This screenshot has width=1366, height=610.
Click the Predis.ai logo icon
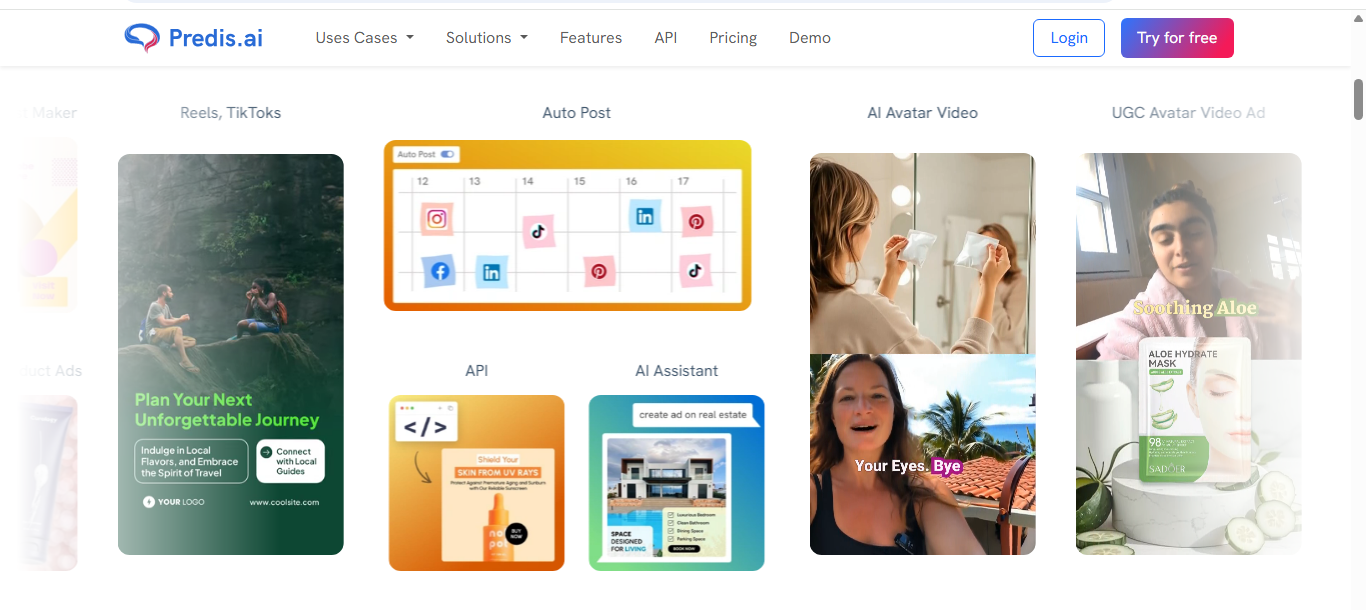tap(142, 38)
